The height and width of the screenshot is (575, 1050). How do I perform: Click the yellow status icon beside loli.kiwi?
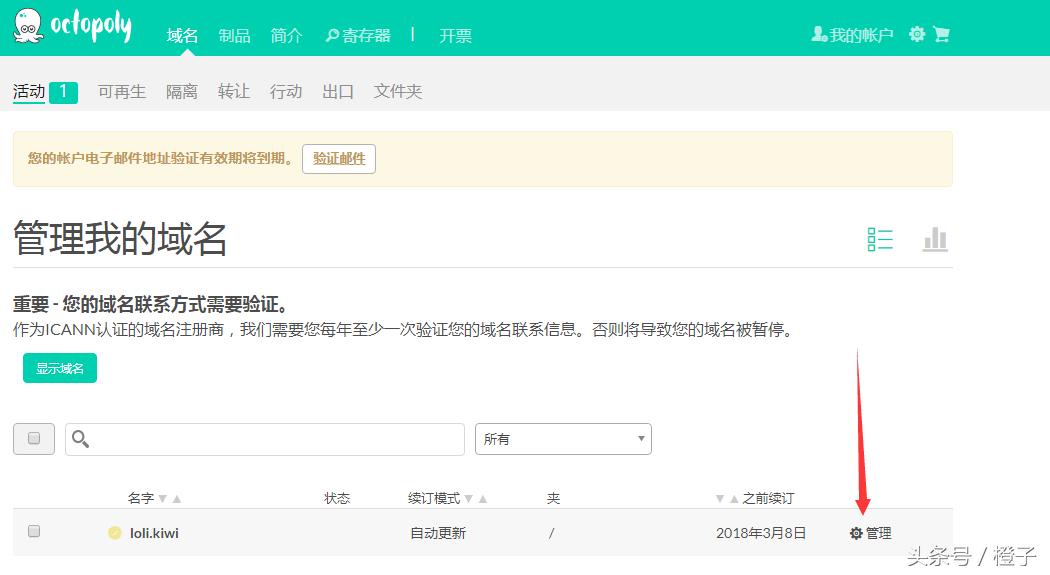pos(115,533)
